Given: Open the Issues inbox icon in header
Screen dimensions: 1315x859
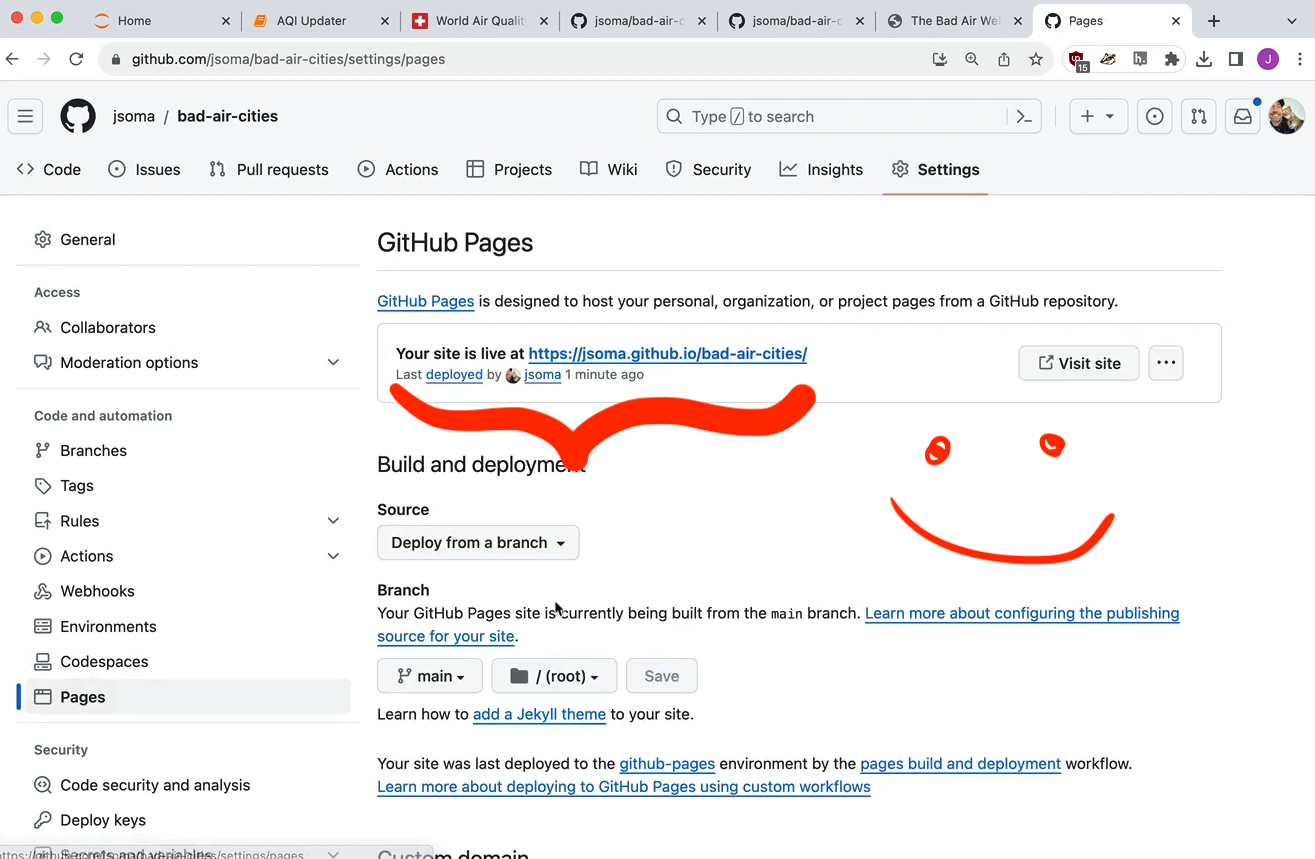Looking at the screenshot, I should tap(1154, 116).
